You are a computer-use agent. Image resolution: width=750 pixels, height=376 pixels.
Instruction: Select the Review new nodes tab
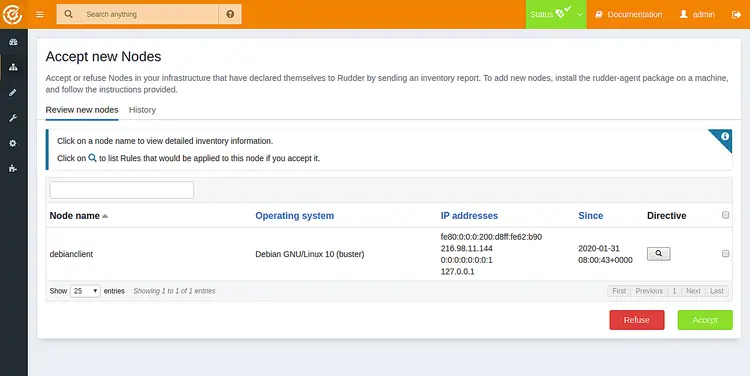click(82, 110)
